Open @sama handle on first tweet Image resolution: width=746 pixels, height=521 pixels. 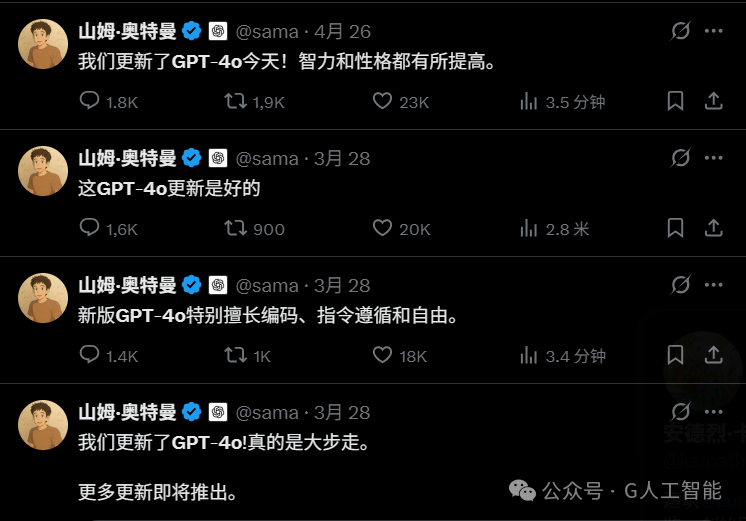267,32
